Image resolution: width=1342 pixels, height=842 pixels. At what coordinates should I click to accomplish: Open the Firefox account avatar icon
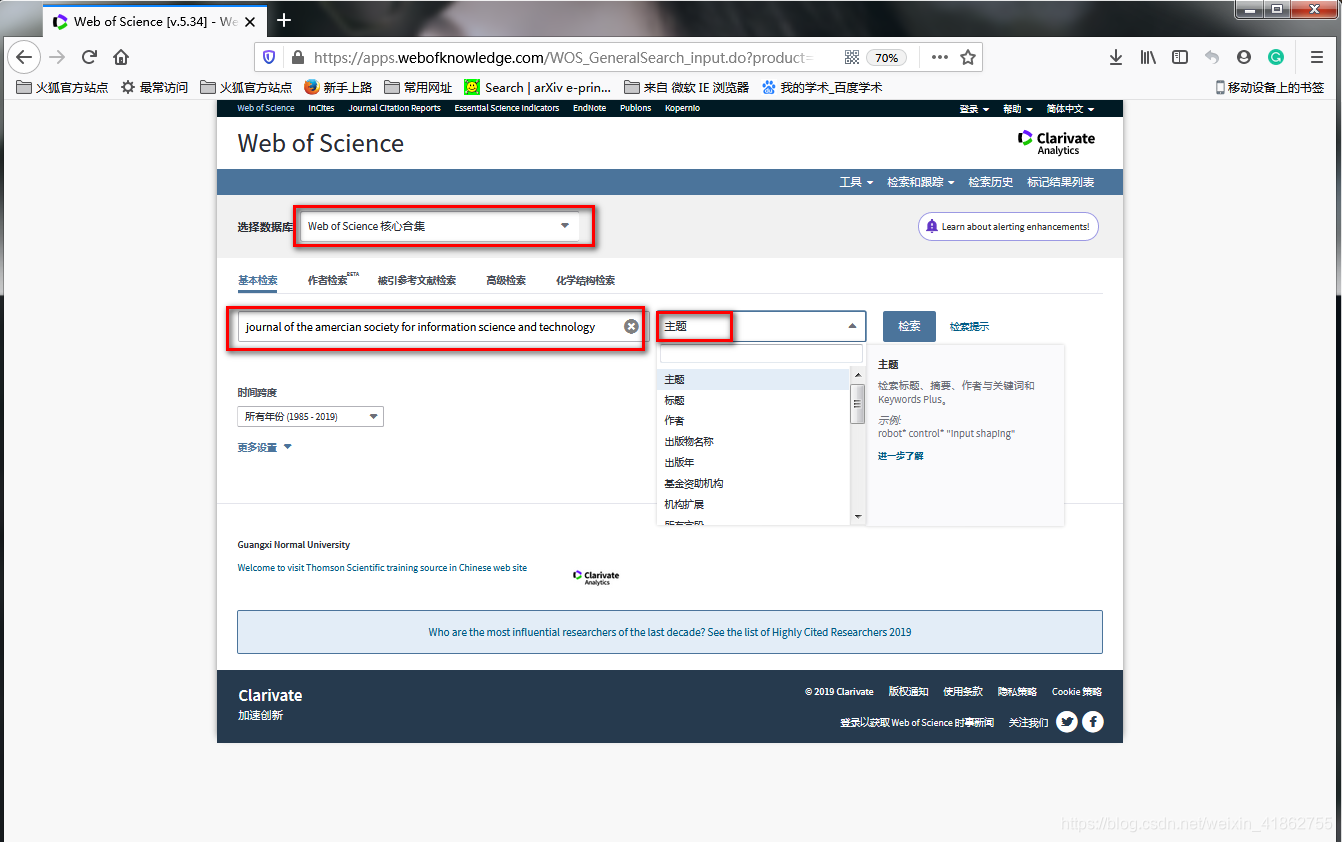tap(1244, 57)
